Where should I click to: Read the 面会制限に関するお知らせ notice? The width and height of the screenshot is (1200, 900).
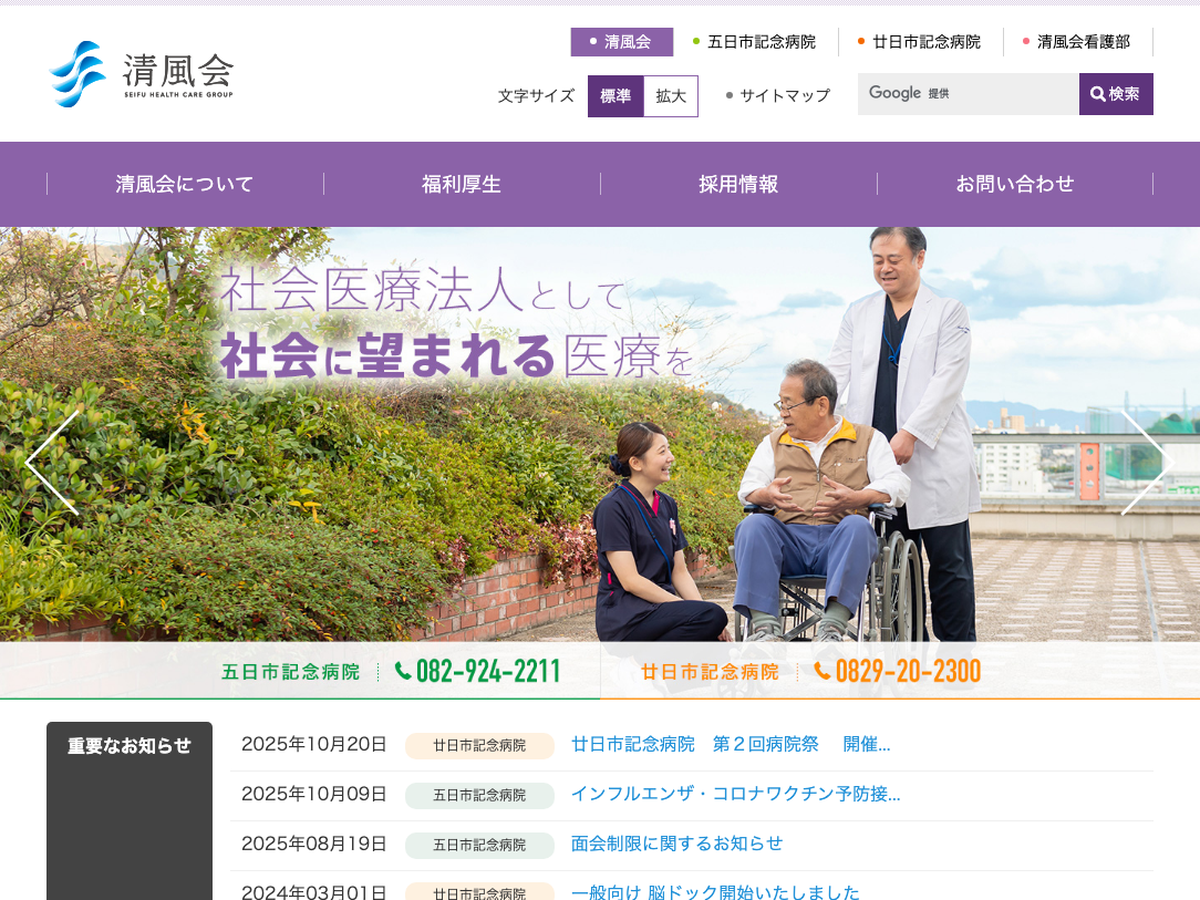(x=677, y=843)
